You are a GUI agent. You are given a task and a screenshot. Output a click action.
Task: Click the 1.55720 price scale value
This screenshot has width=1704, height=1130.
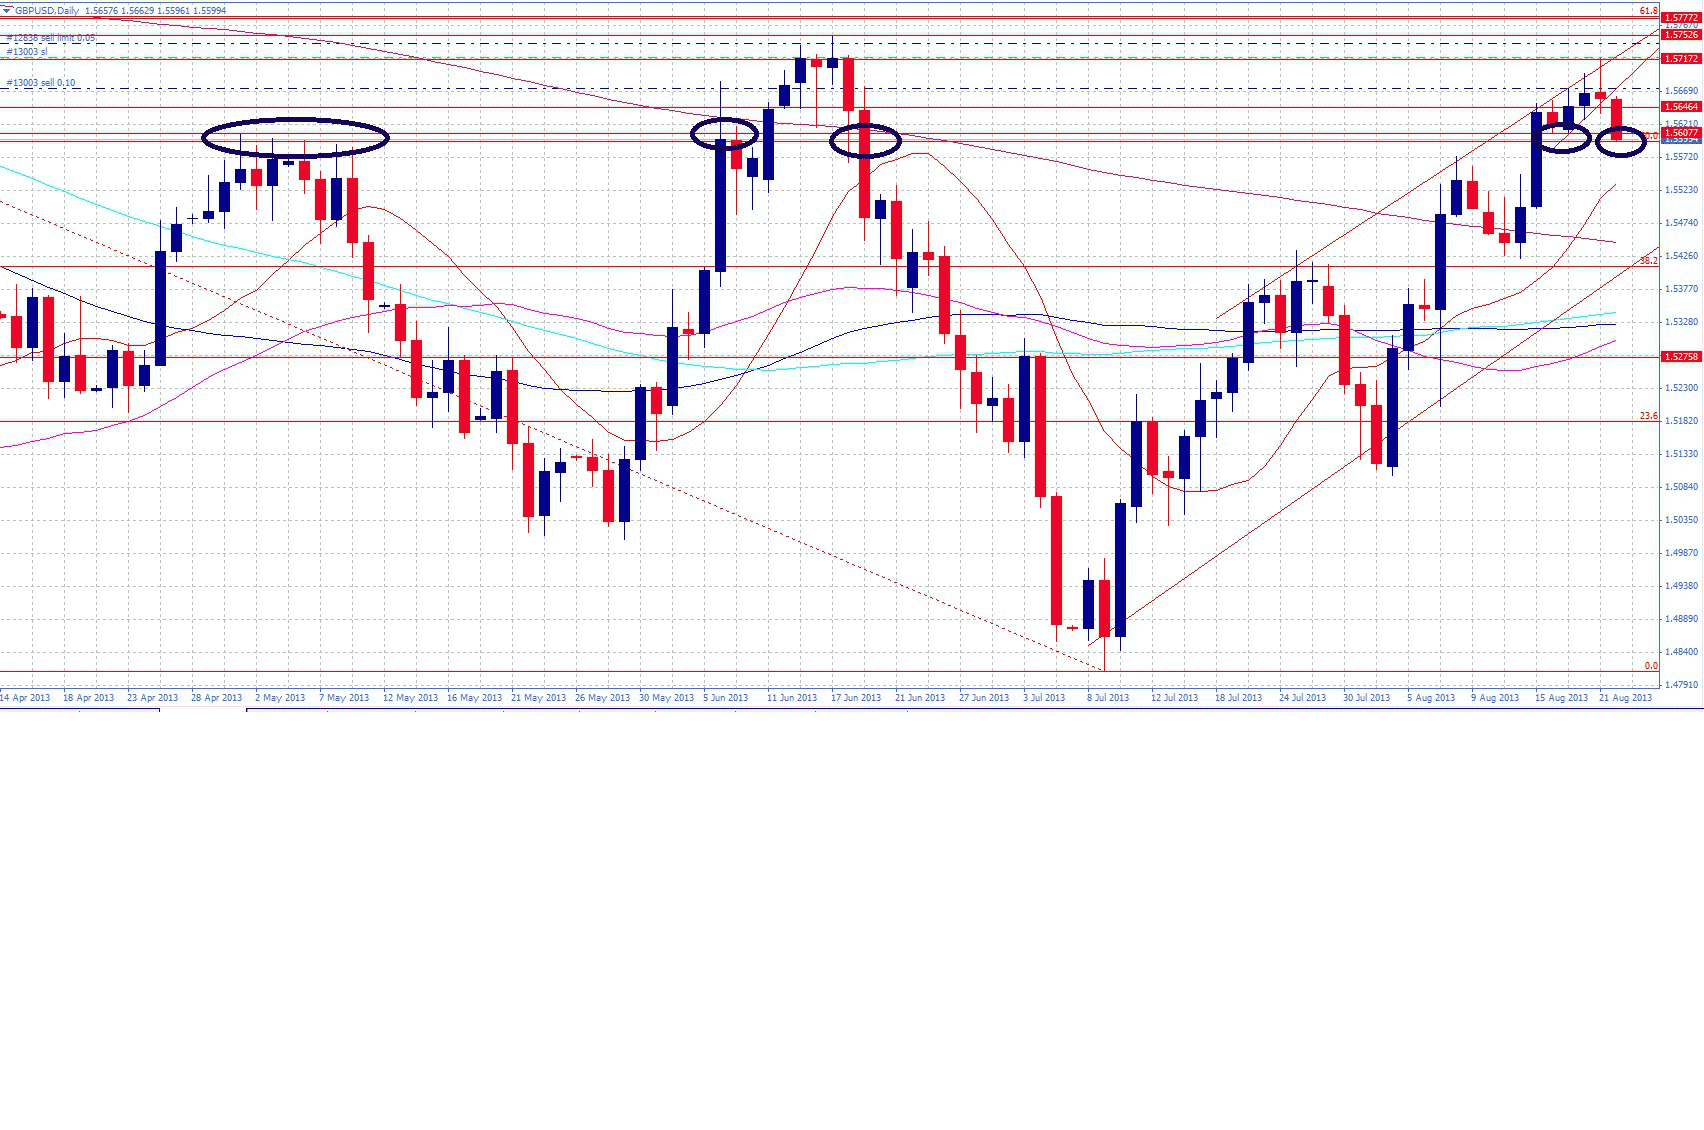pos(1682,156)
